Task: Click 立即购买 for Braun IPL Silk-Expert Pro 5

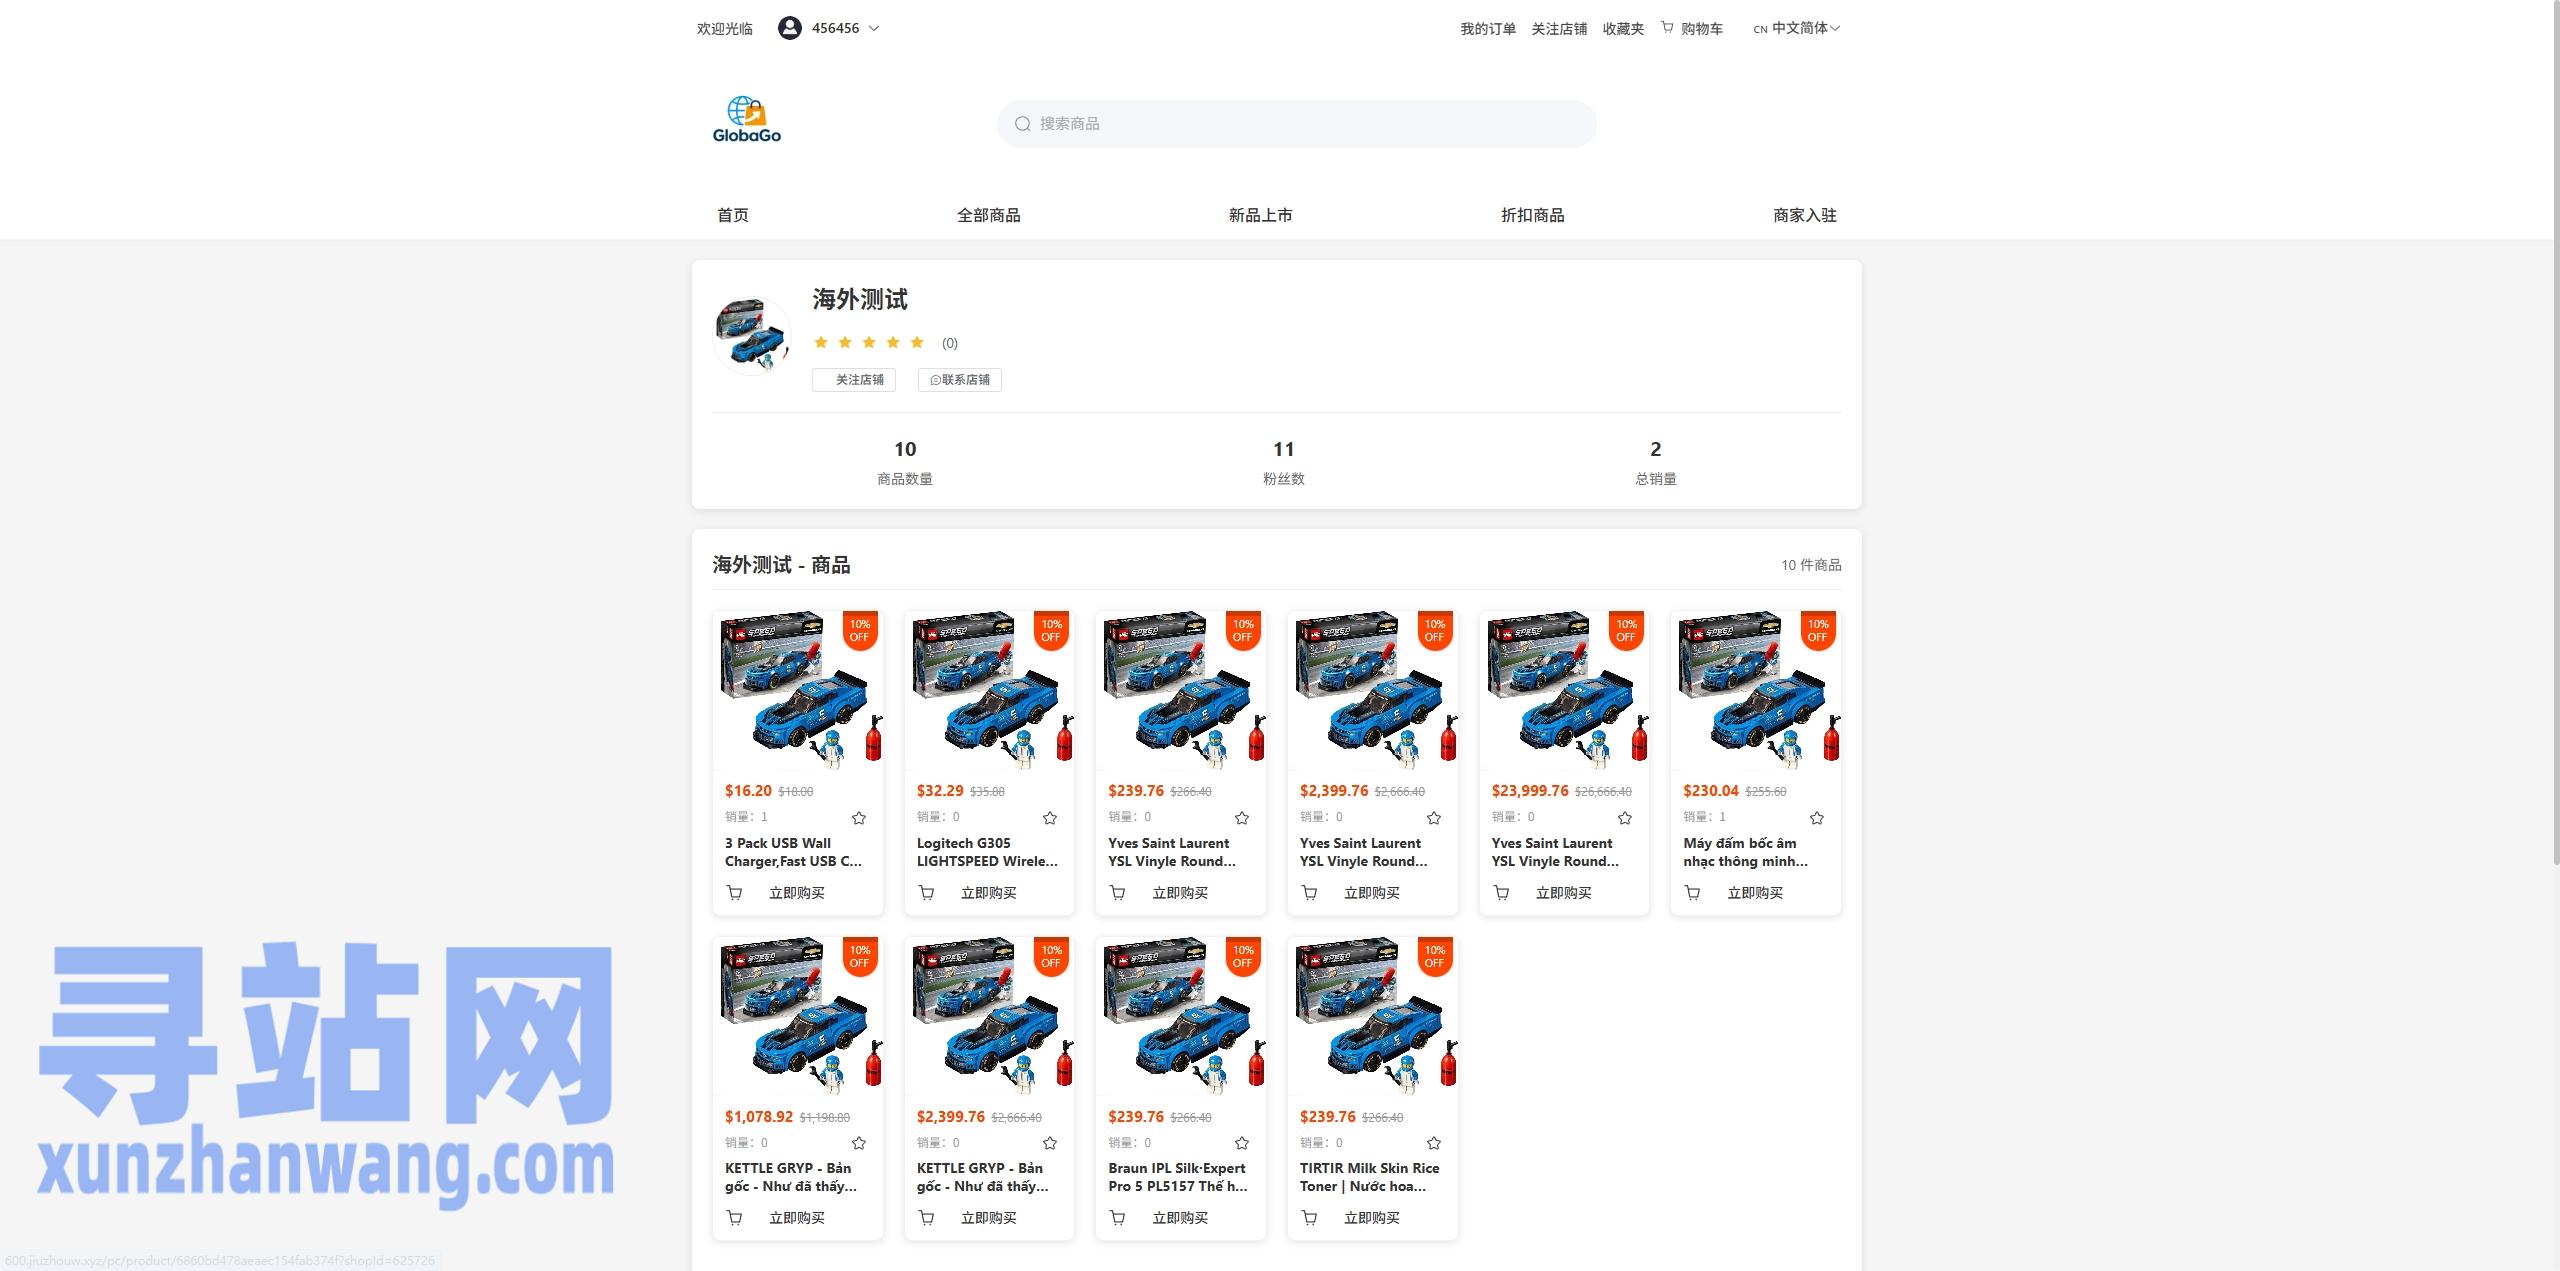Action: 1180,1218
